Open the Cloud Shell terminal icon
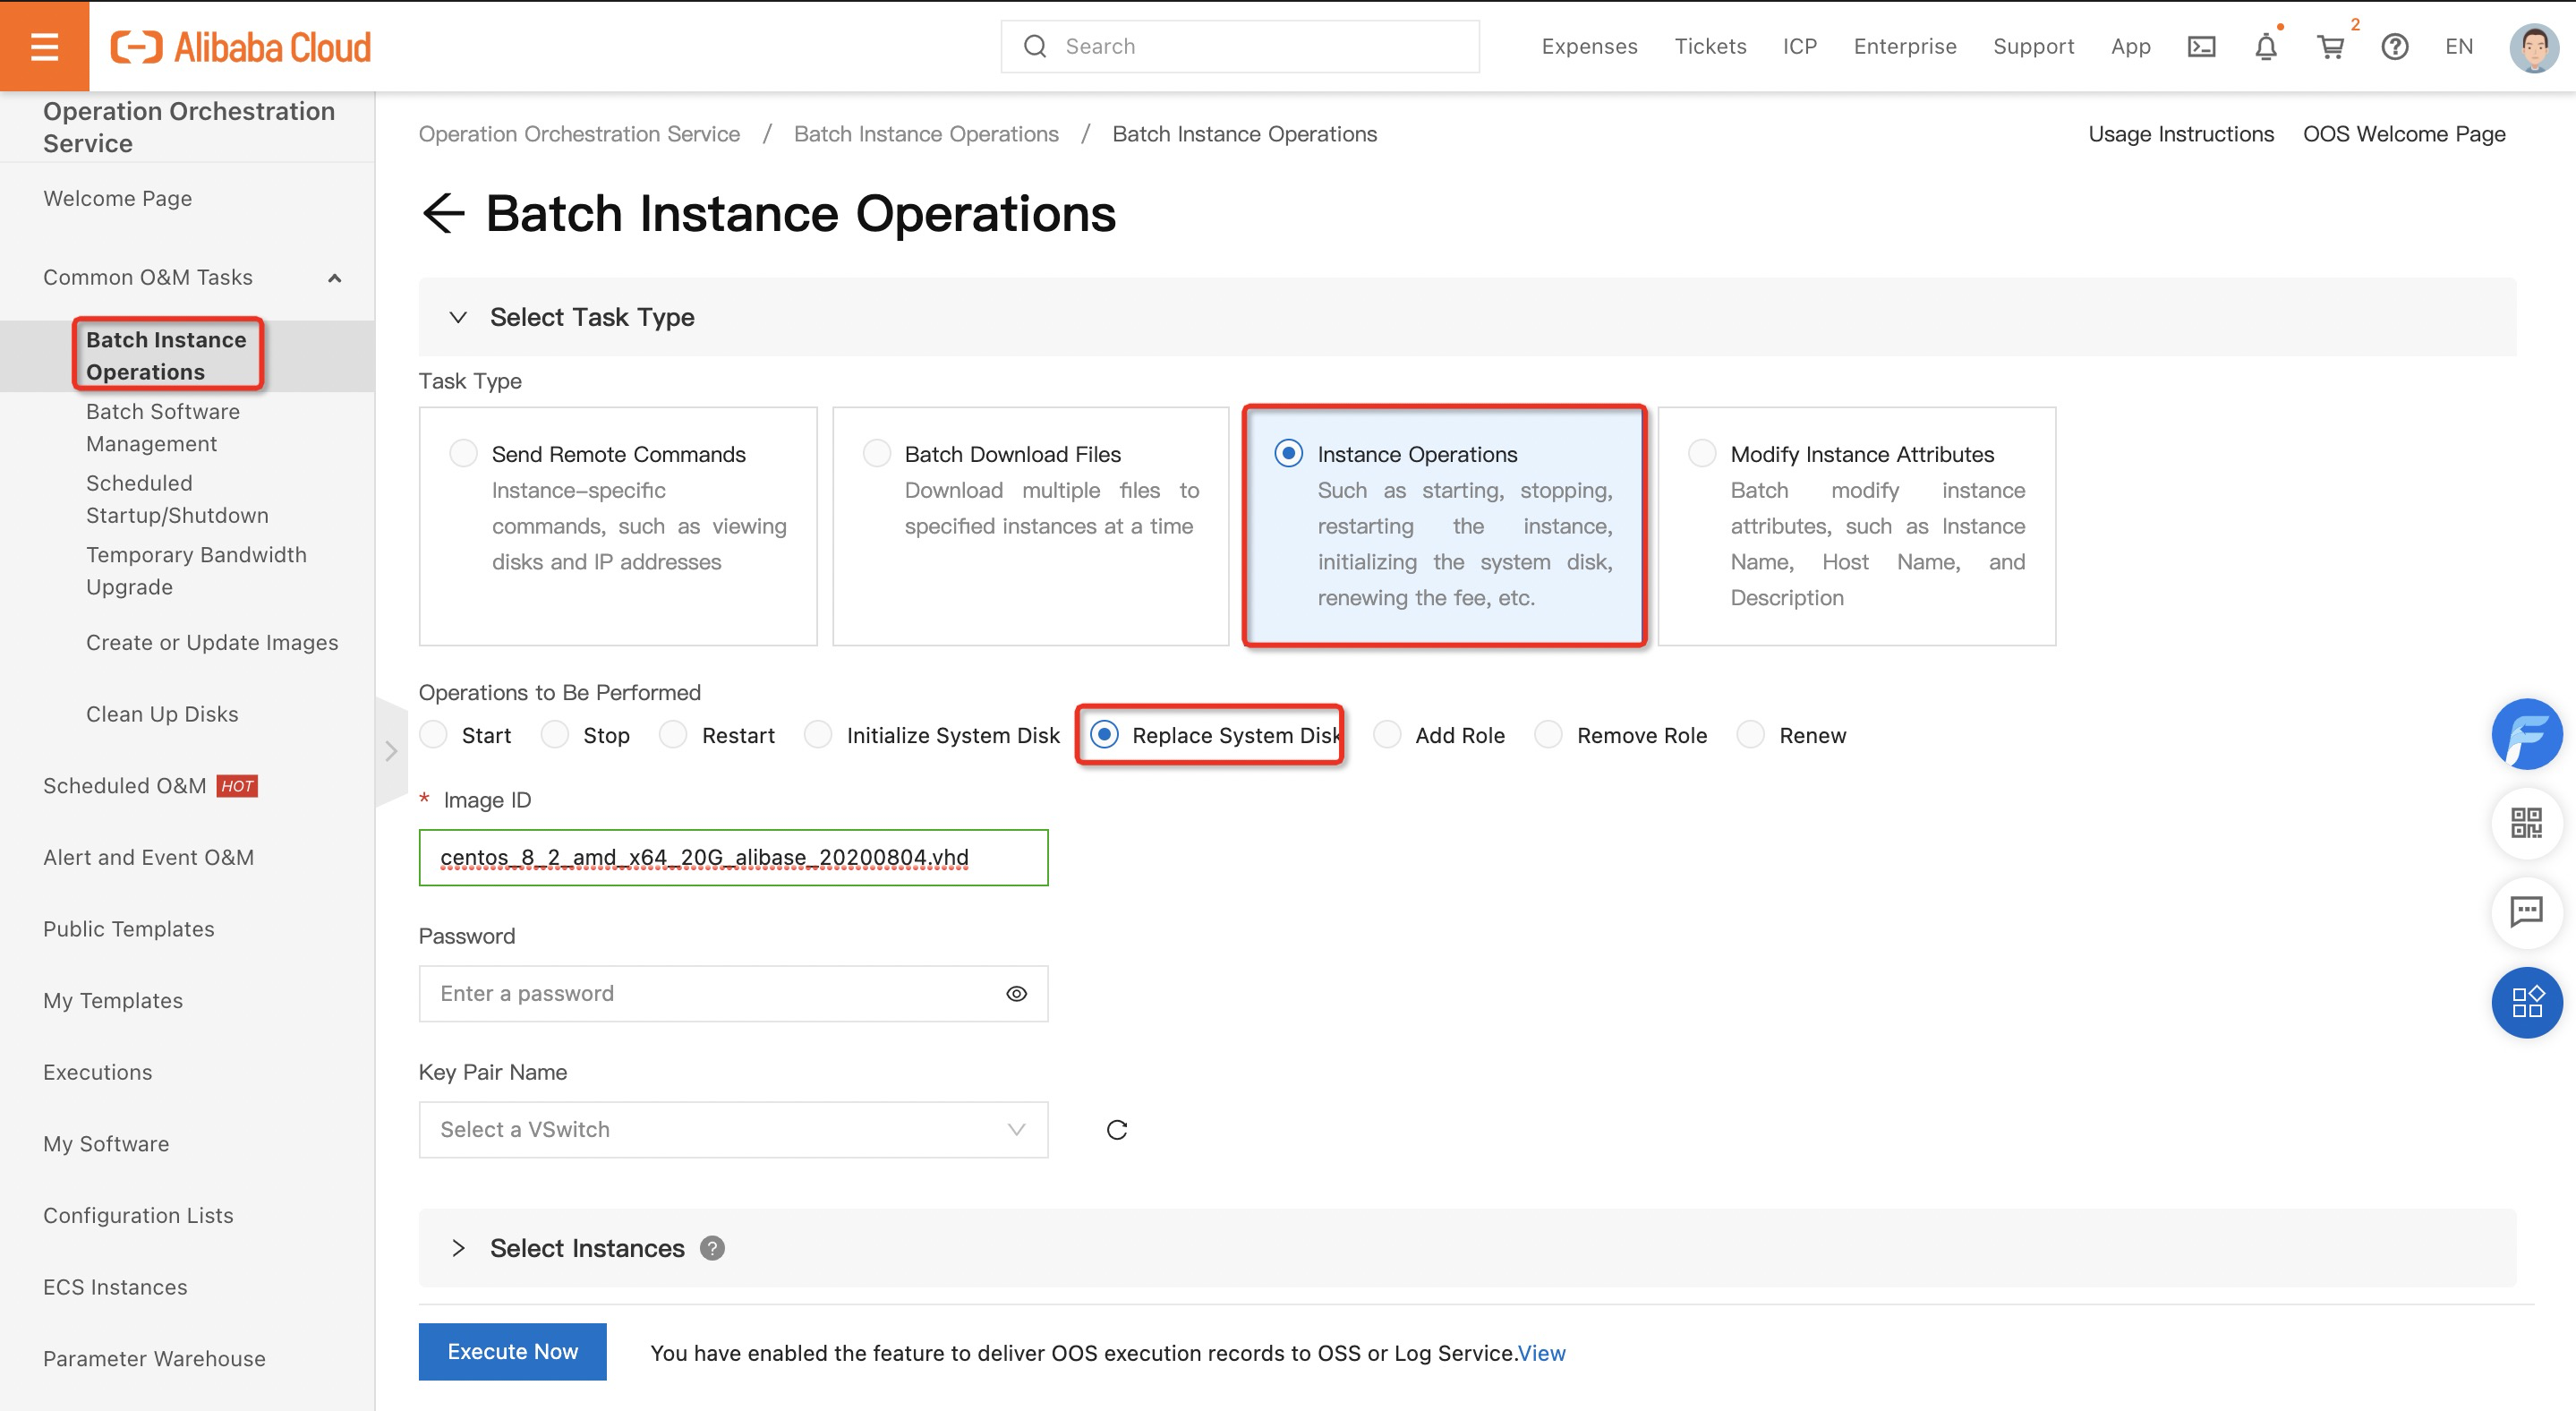2576x1411 pixels. point(2201,46)
